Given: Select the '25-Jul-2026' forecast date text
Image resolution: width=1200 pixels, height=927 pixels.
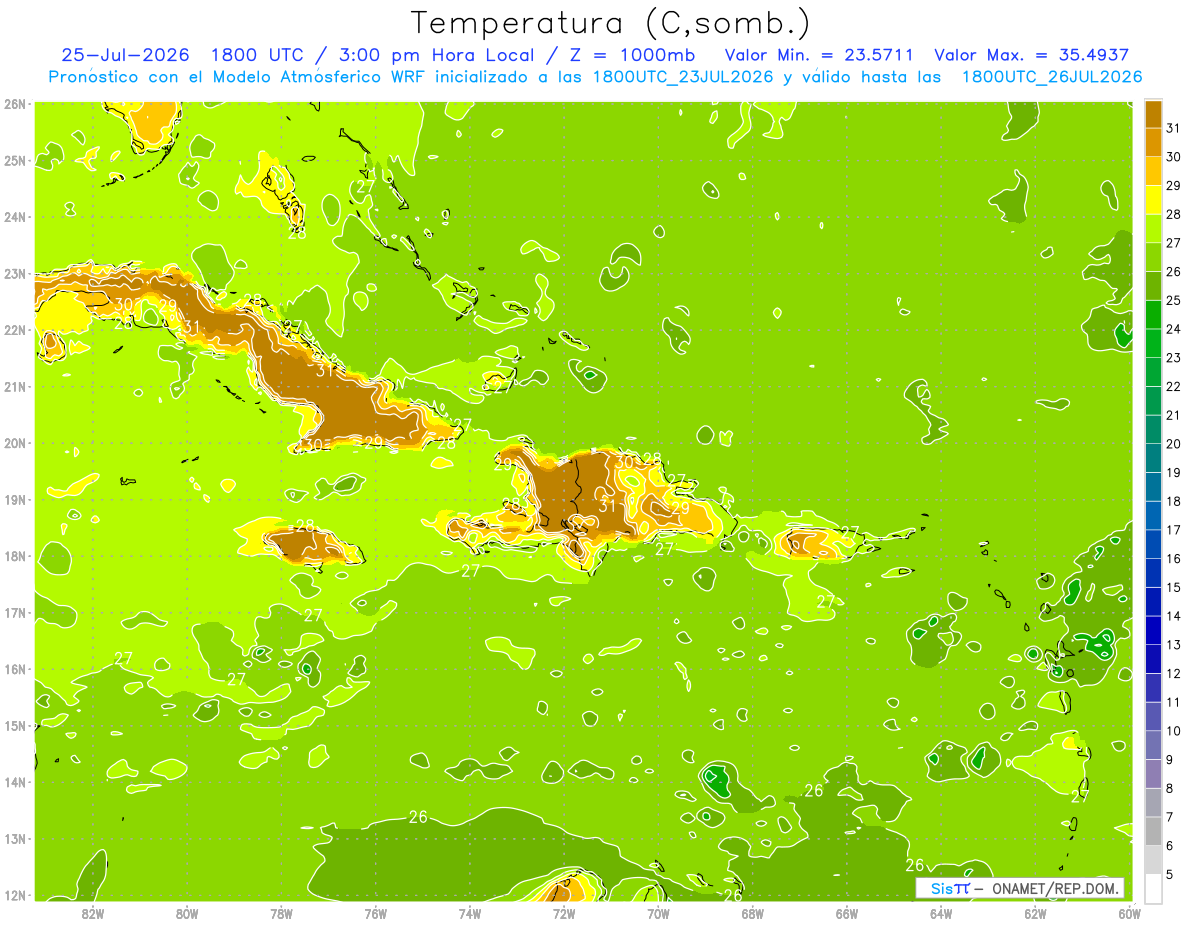Looking at the screenshot, I should click(125, 55).
